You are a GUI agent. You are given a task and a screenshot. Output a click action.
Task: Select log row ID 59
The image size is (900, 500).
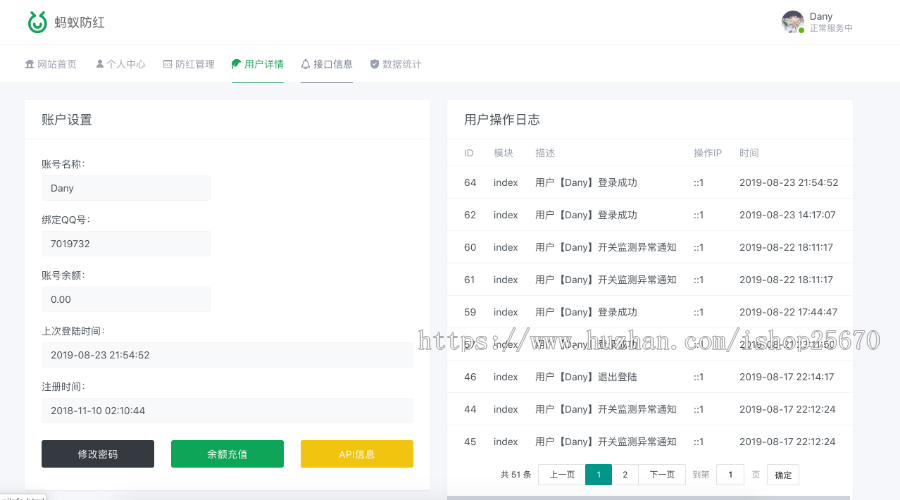tap(650, 312)
